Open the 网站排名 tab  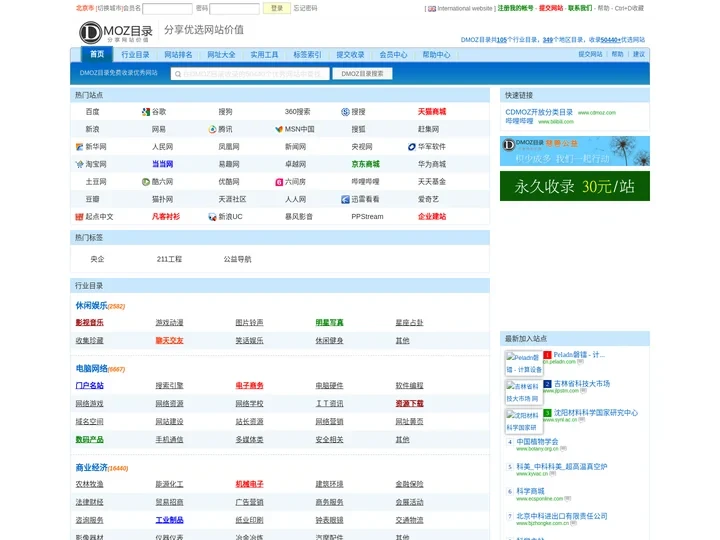coord(178,55)
